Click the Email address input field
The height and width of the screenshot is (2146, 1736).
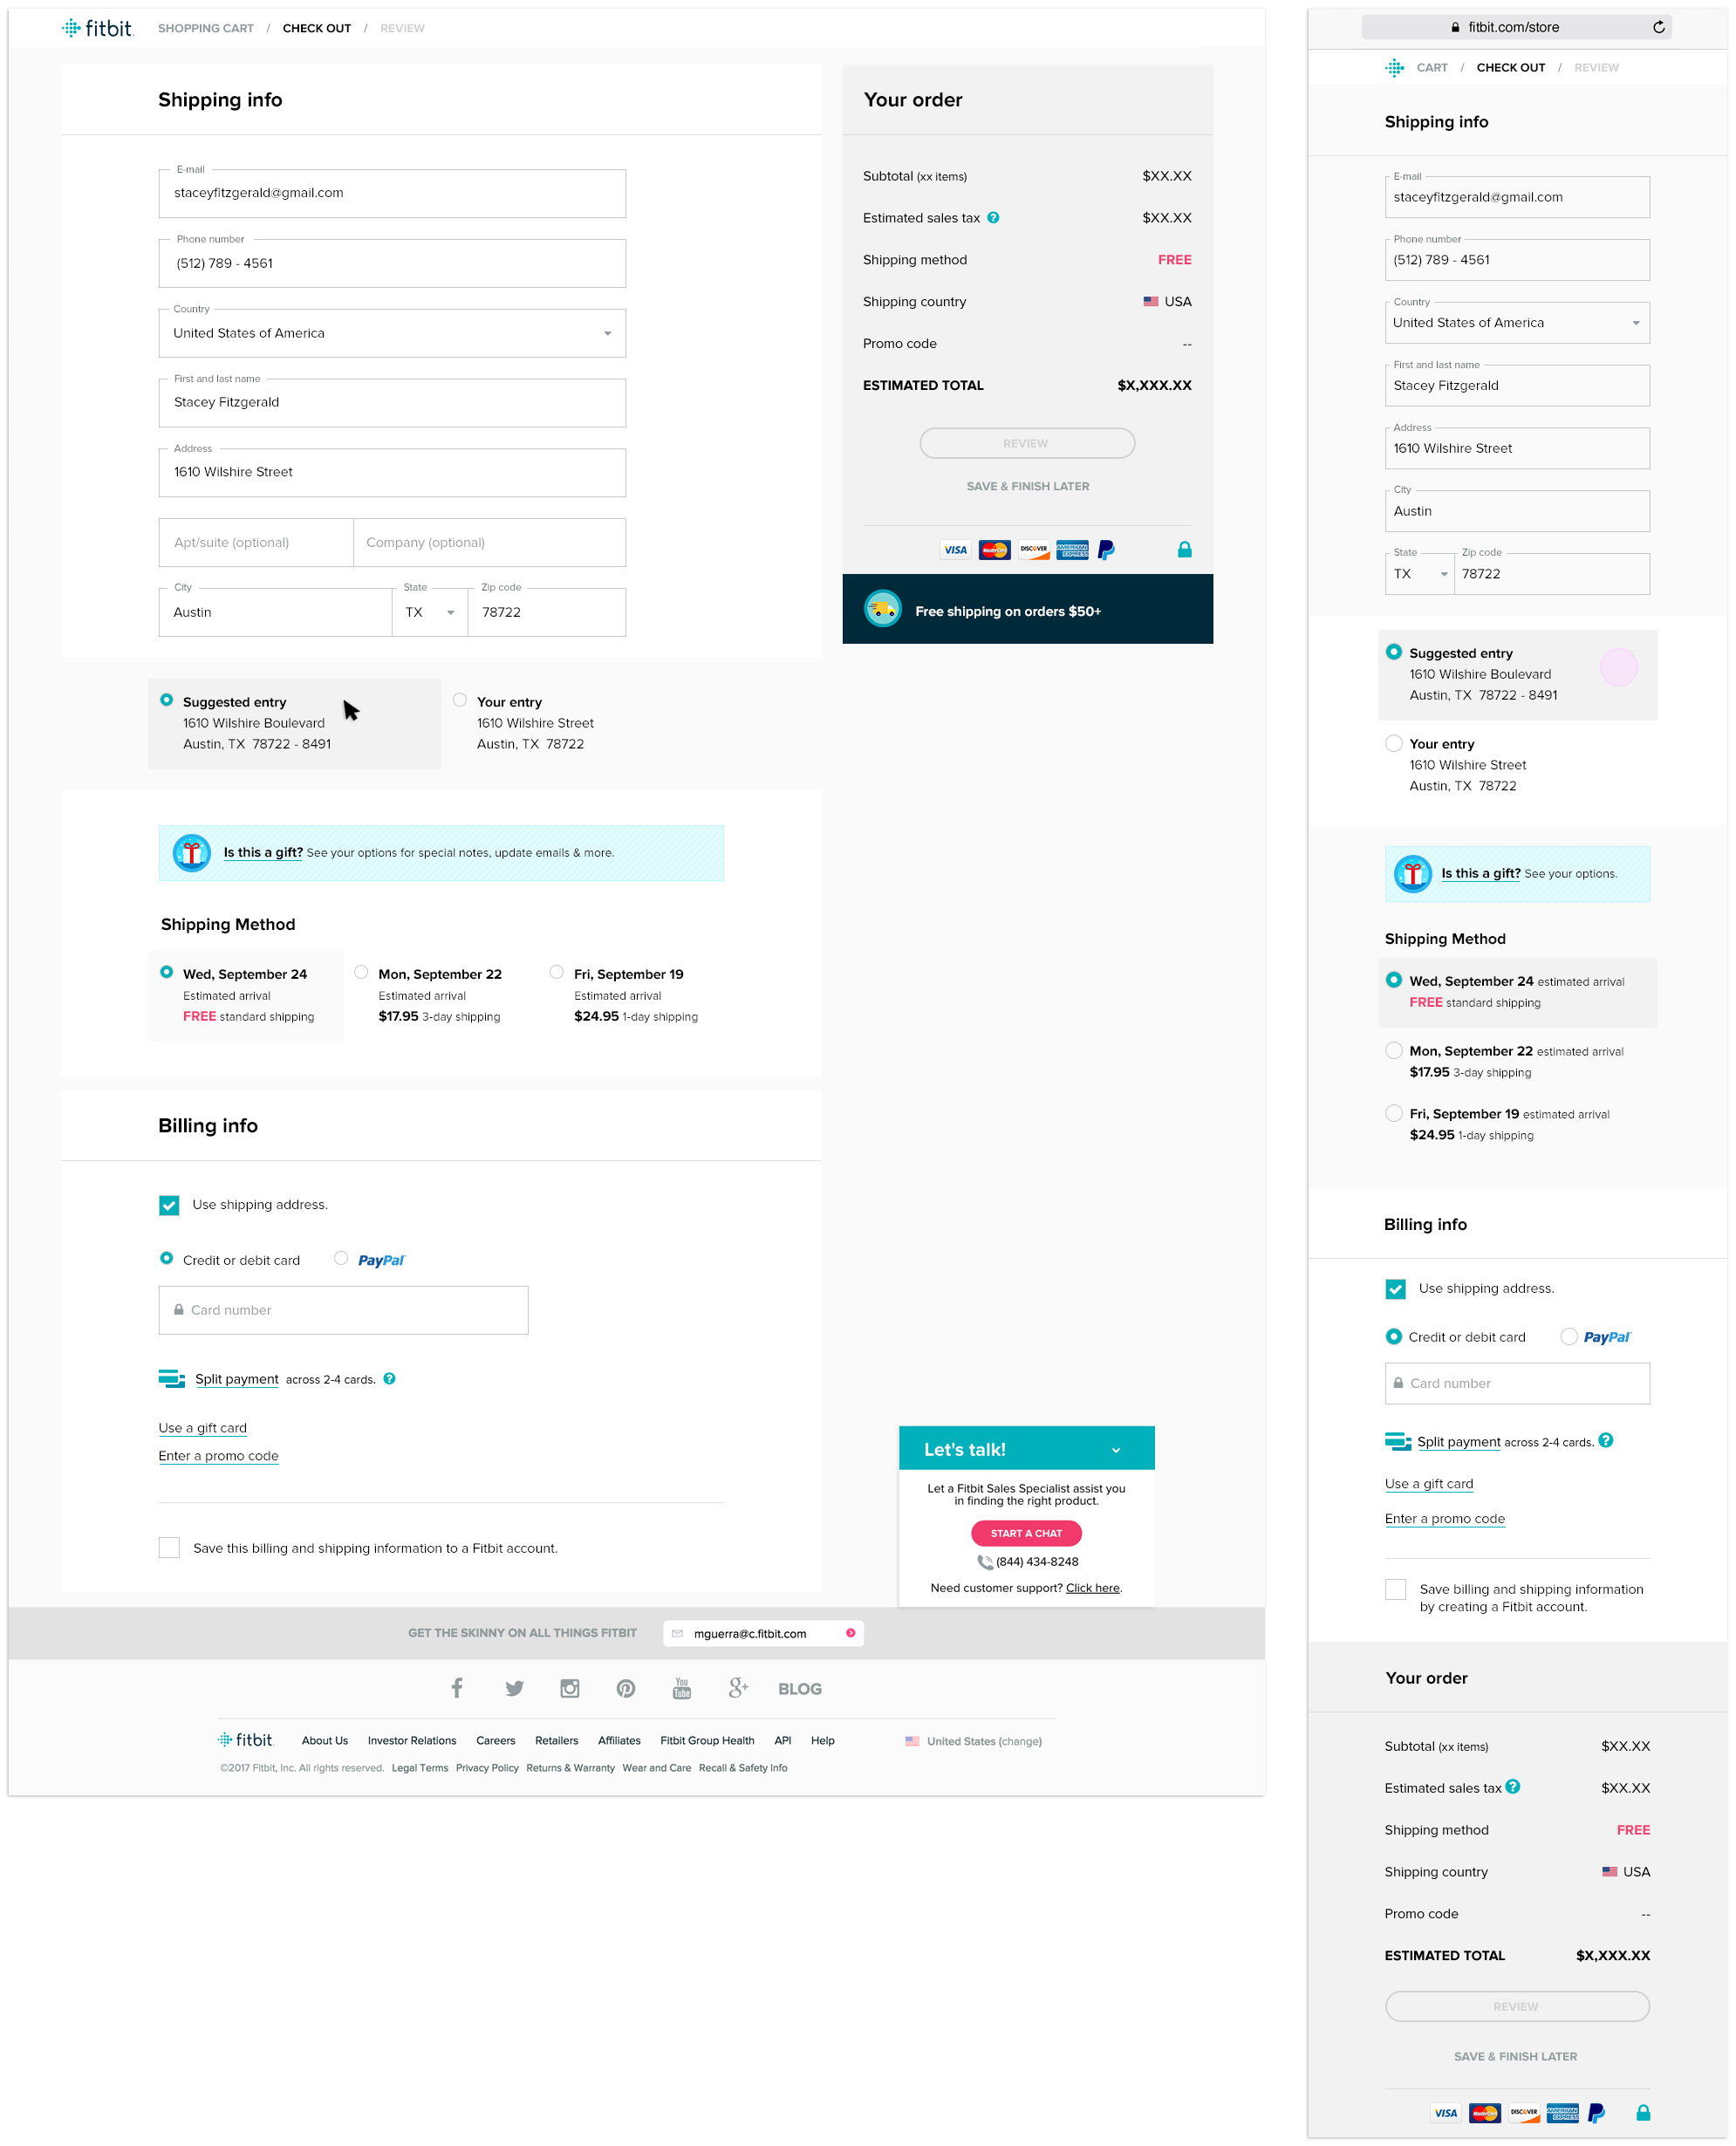pos(392,193)
